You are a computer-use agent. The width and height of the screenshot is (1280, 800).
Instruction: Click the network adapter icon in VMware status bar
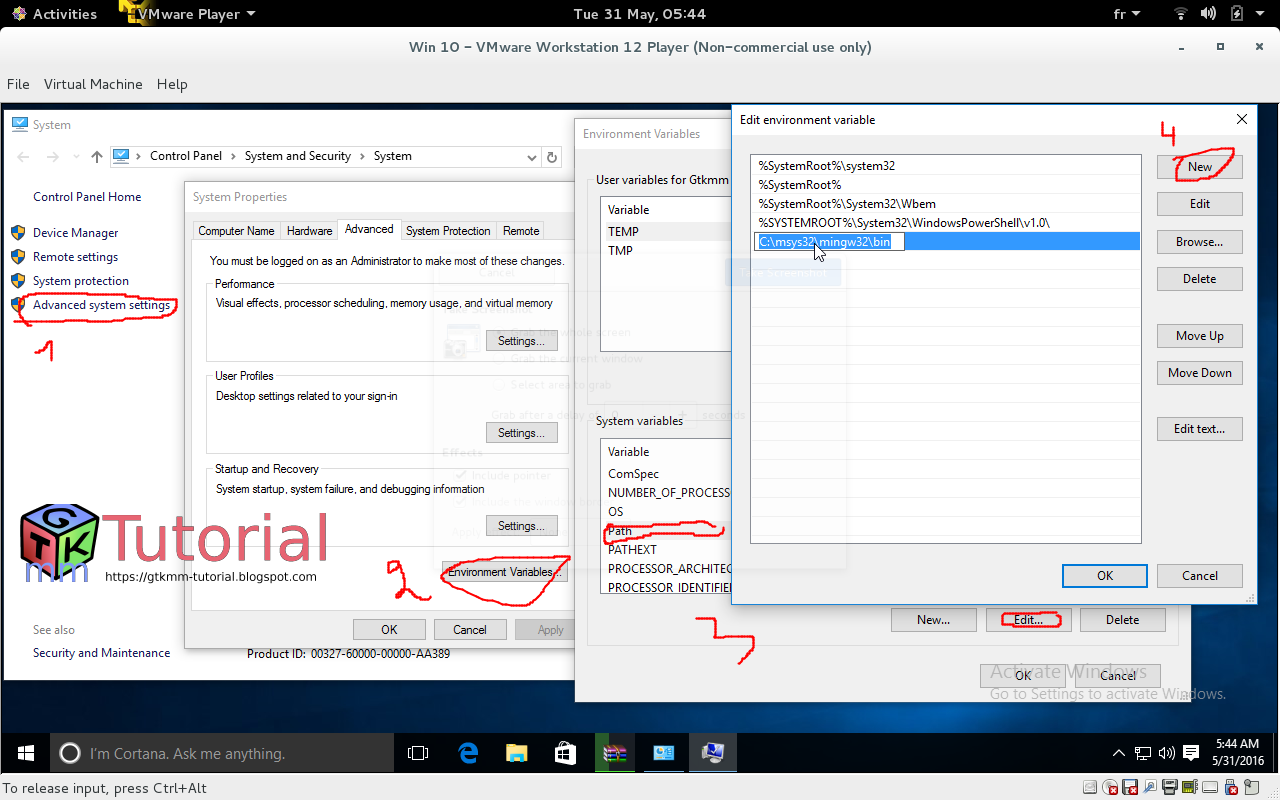pyautogui.click(x=1189, y=788)
